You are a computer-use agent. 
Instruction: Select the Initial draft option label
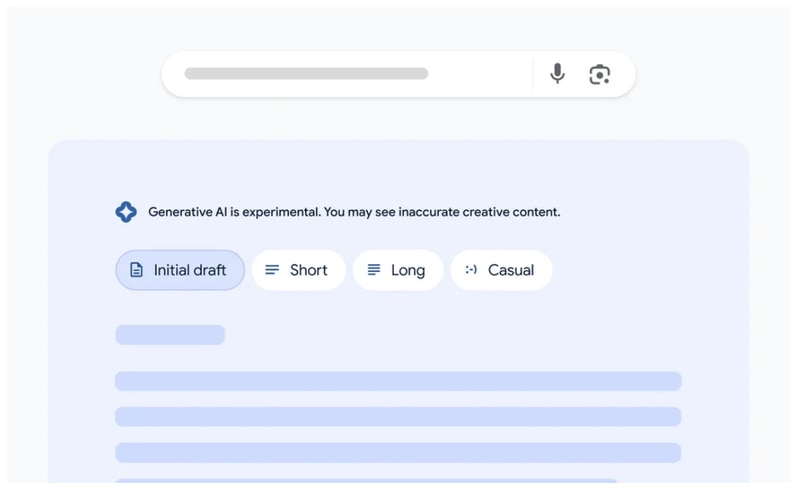click(197, 270)
